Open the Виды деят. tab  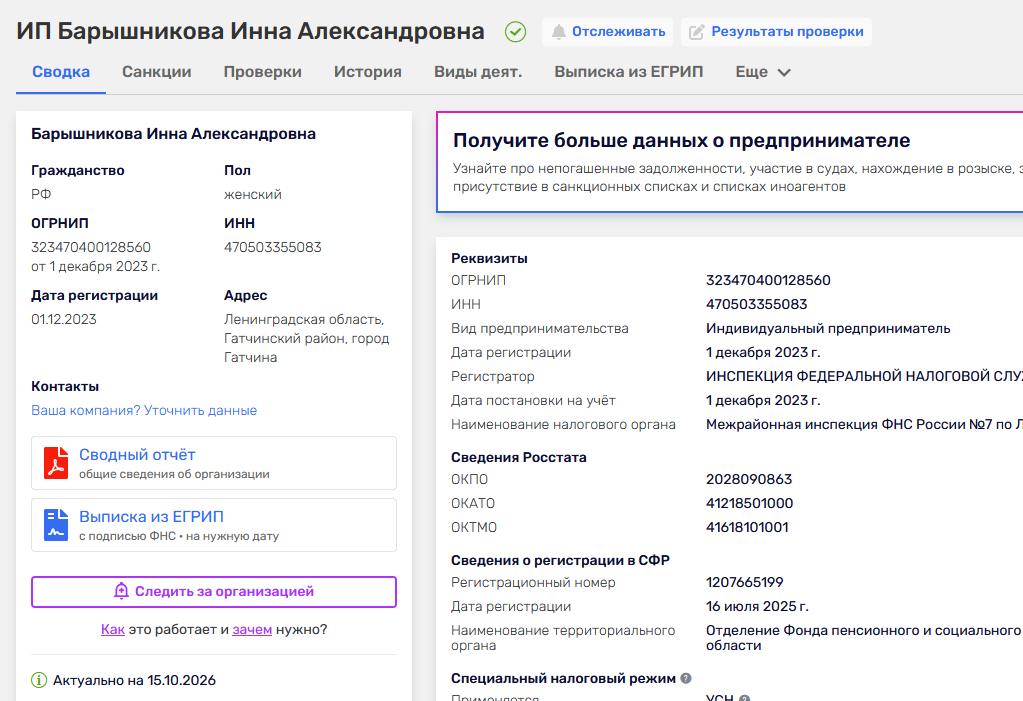(478, 72)
